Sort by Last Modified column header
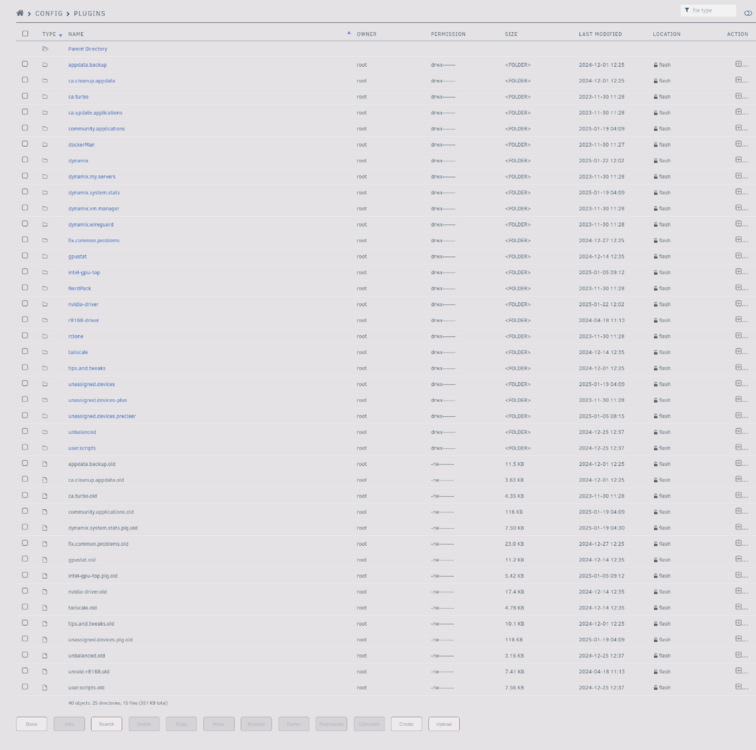756x750 pixels. point(600,34)
